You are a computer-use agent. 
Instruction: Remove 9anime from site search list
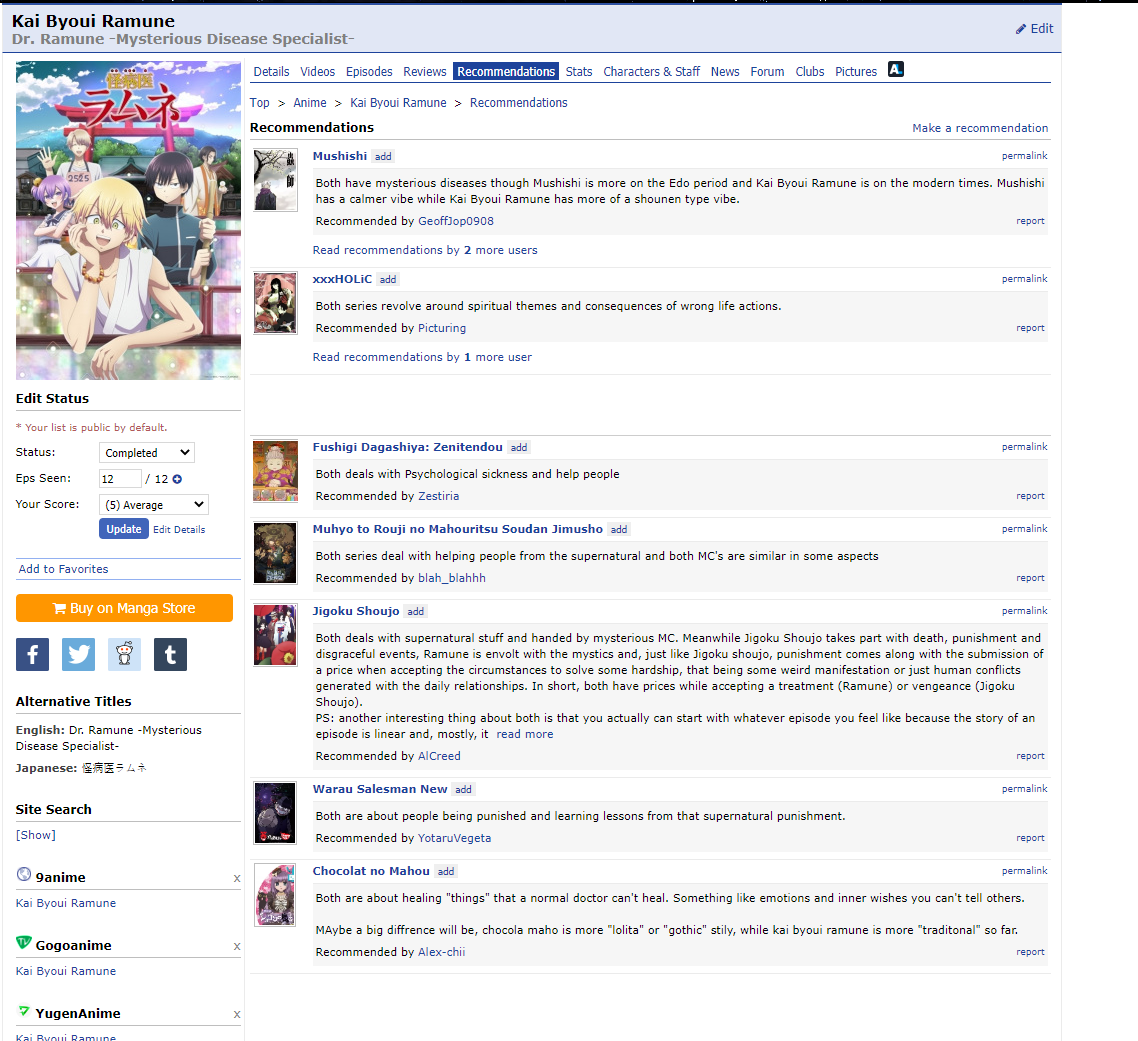(x=237, y=878)
